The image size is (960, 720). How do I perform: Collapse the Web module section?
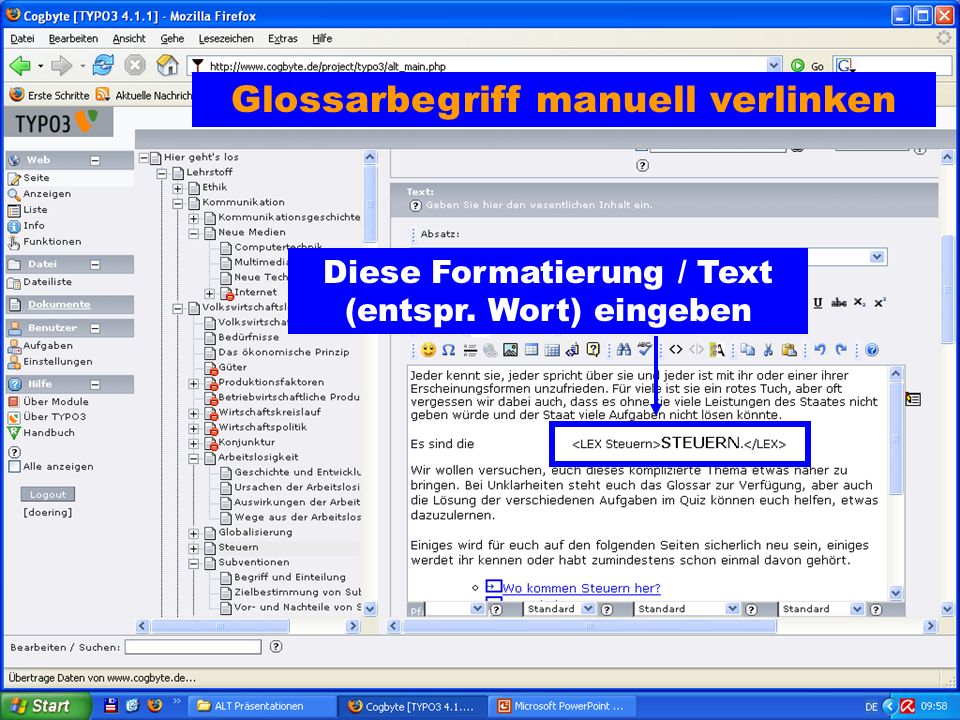tap(95, 160)
